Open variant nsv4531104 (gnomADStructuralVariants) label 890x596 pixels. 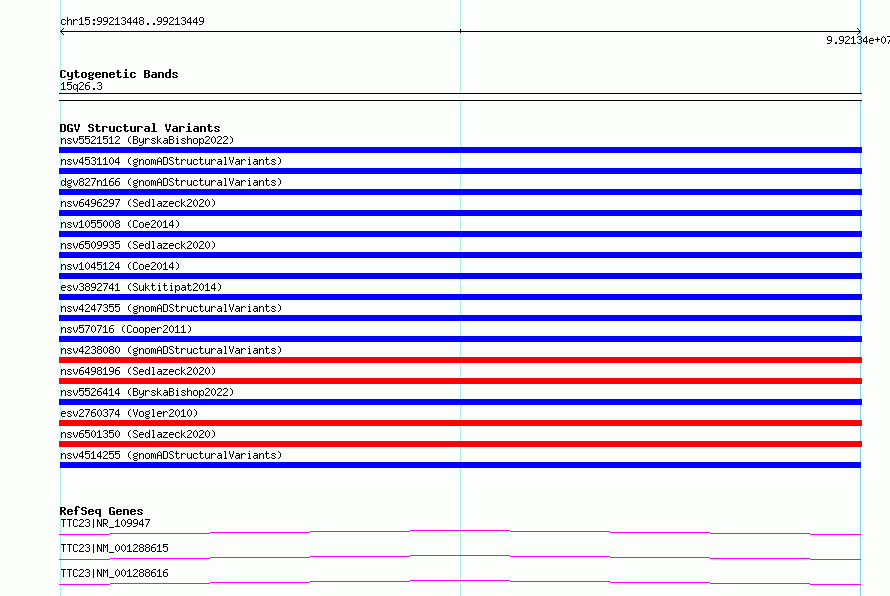pyautogui.click(x=171, y=161)
